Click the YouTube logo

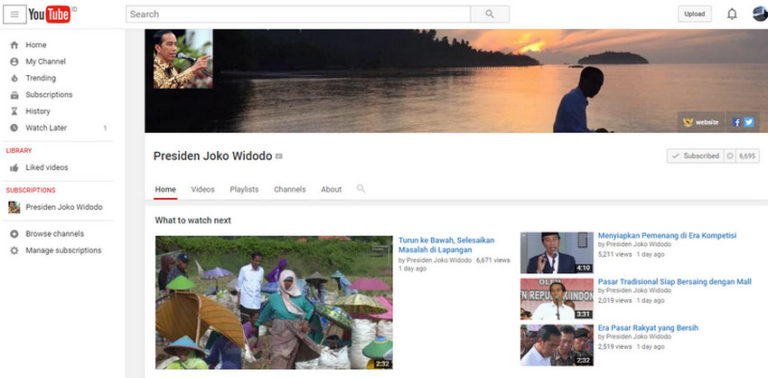pyautogui.click(x=49, y=14)
